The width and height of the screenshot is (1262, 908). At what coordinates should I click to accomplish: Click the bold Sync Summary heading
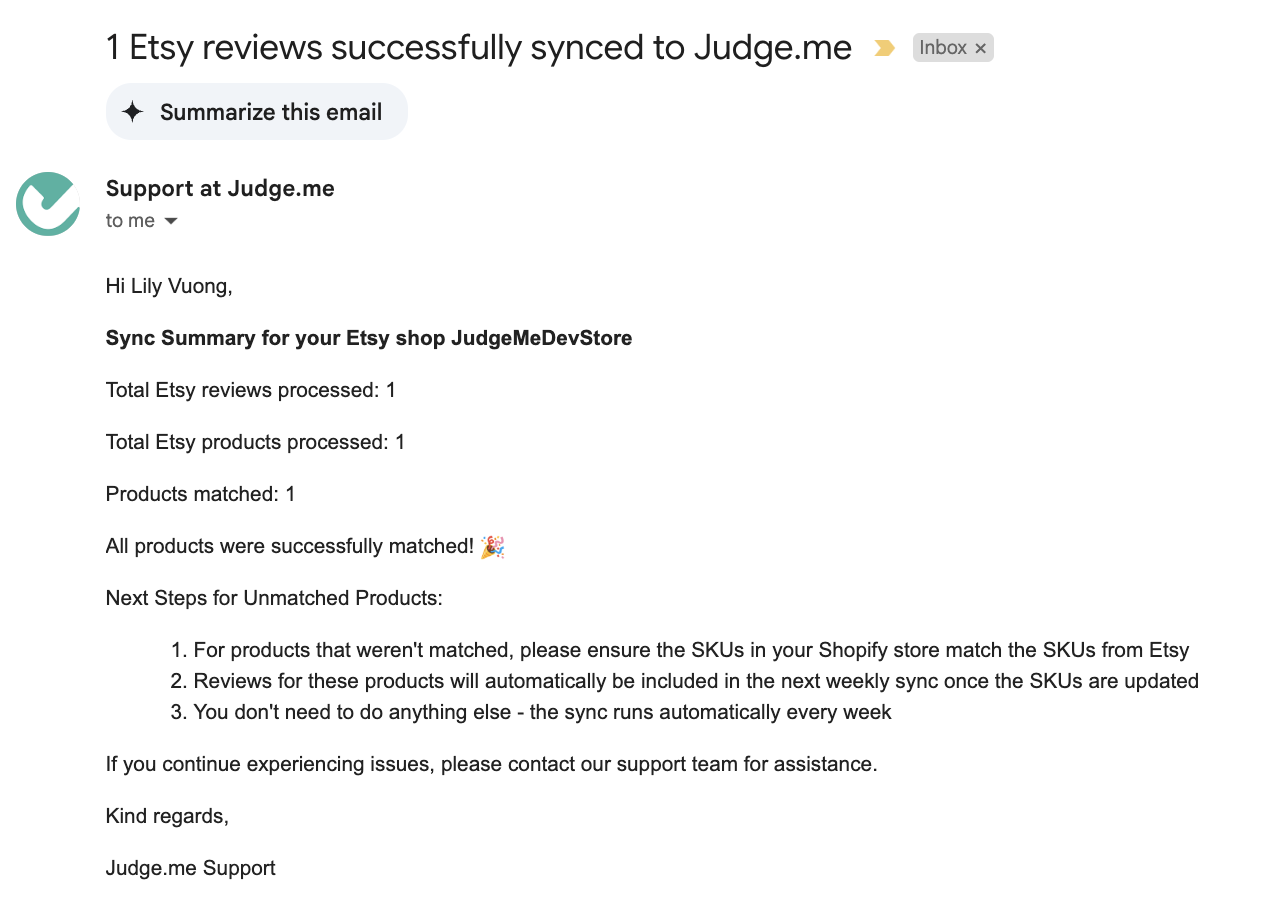pyautogui.click(x=369, y=338)
